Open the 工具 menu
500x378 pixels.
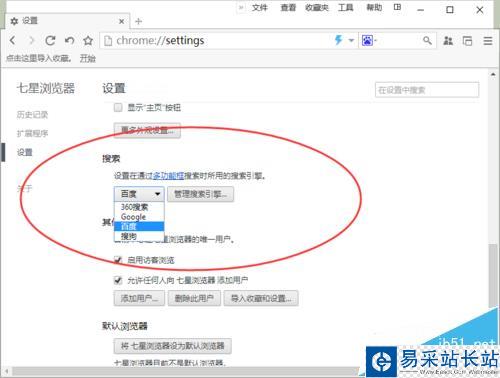point(346,7)
